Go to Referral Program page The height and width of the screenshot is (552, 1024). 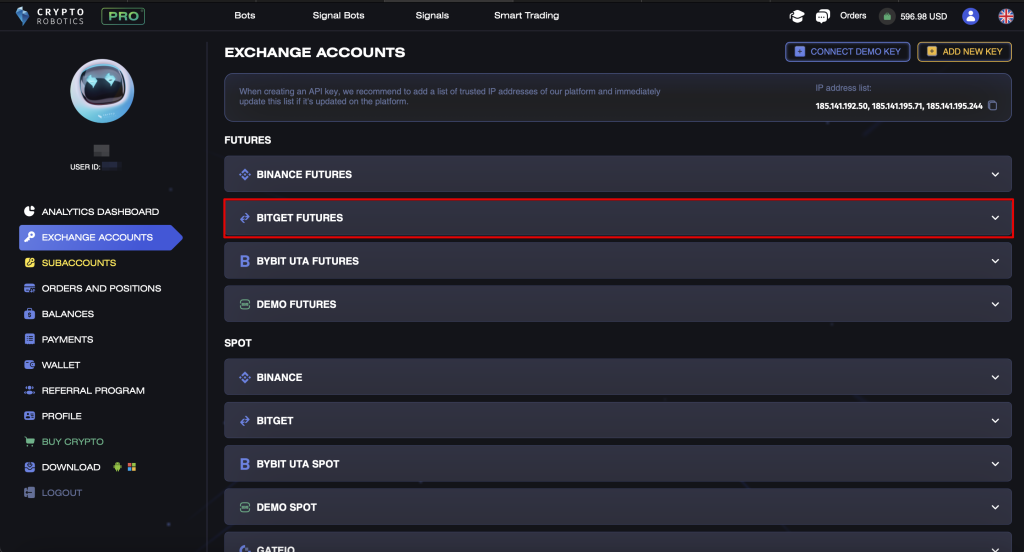click(x=93, y=390)
